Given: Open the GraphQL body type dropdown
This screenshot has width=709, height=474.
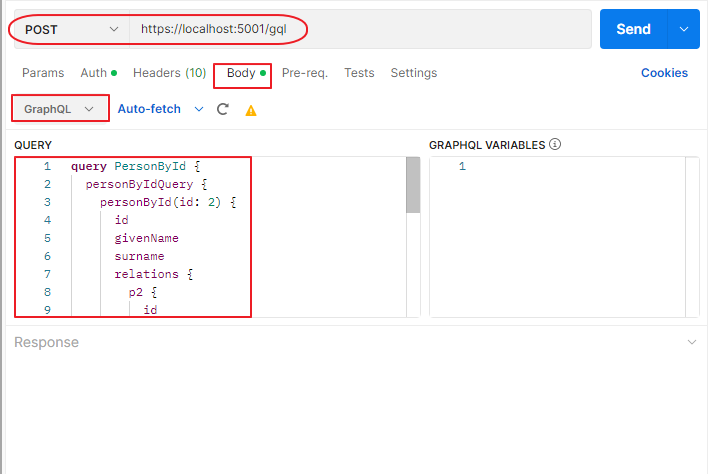Looking at the screenshot, I should click(x=60, y=109).
